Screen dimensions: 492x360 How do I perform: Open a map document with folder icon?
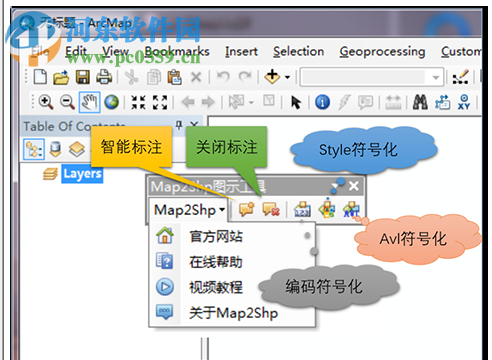click(61, 77)
